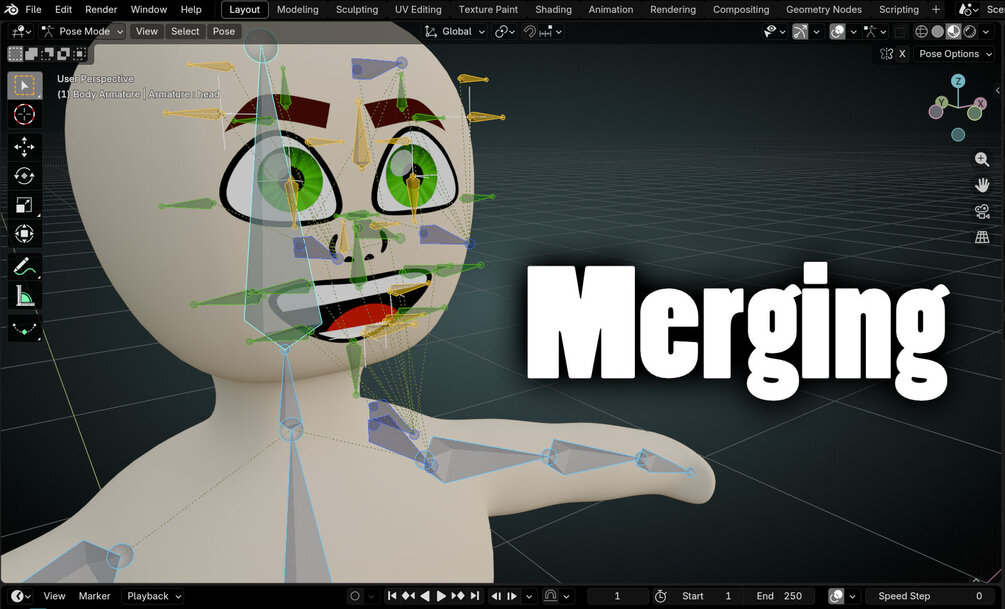Click the Start frame field

pyautogui.click(x=706, y=596)
